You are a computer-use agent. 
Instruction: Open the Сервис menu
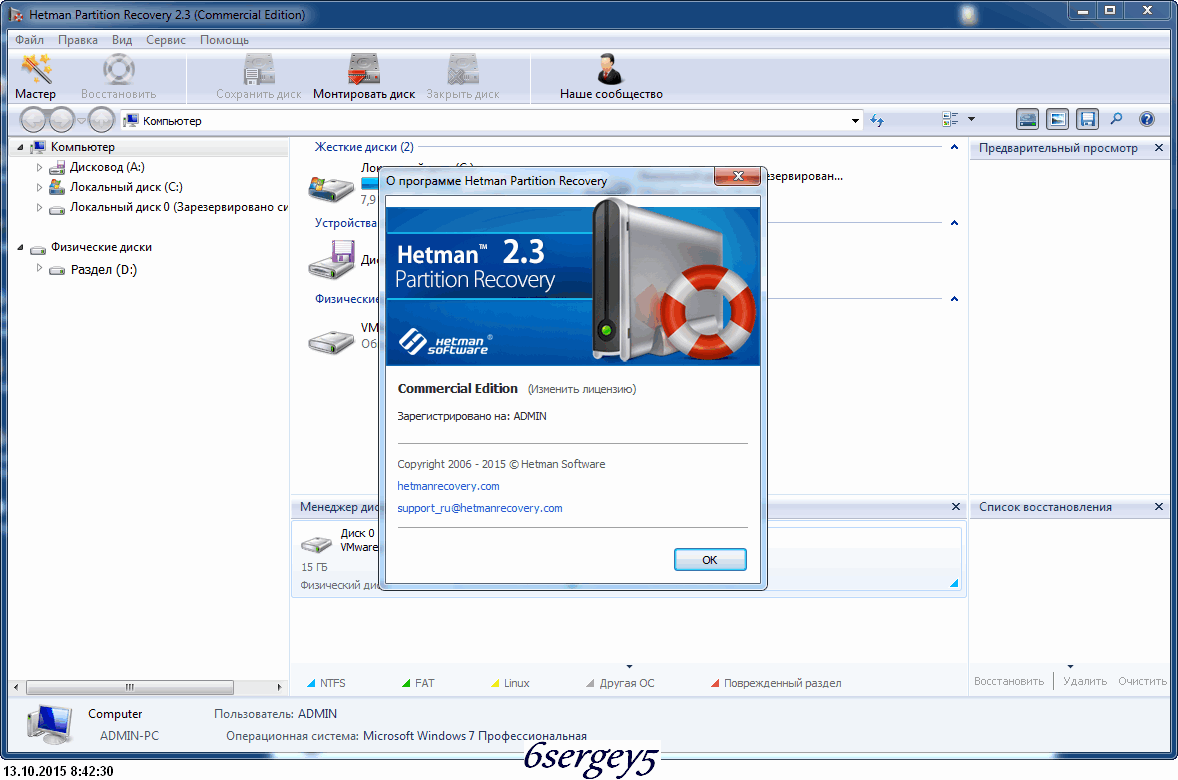tap(165, 40)
